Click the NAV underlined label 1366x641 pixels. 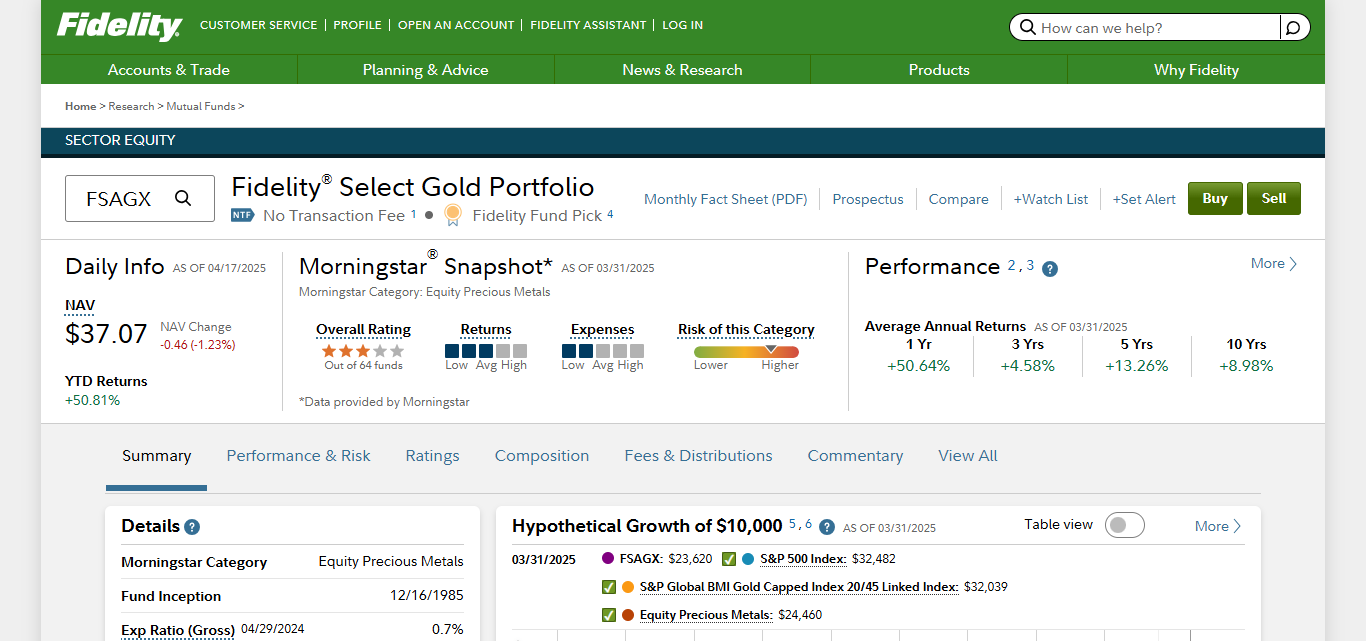[80, 306]
